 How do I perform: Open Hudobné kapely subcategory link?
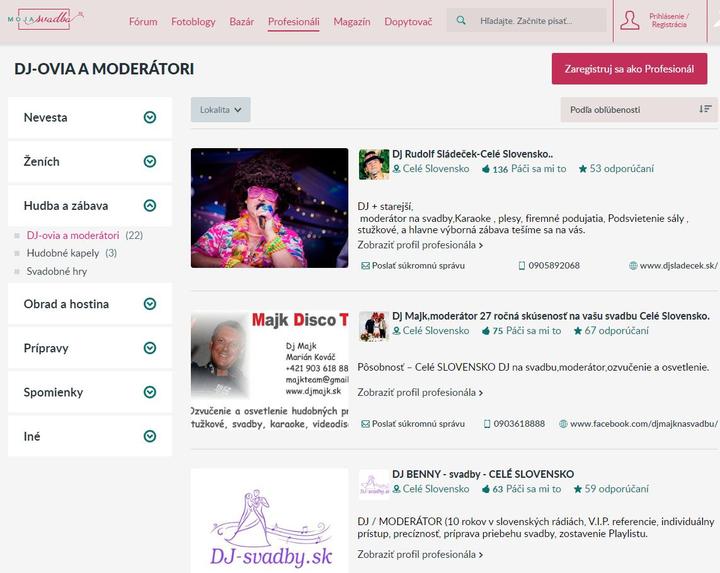(63, 253)
